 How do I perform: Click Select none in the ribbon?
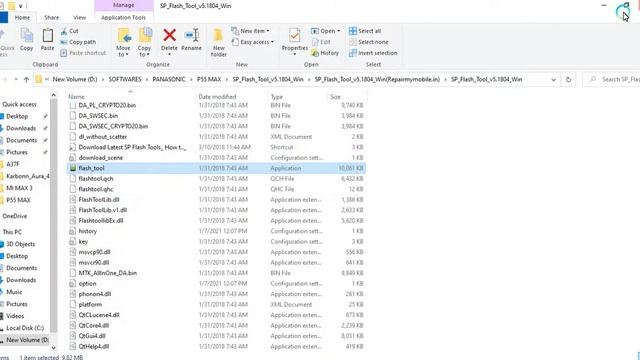(x=369, y=42)
